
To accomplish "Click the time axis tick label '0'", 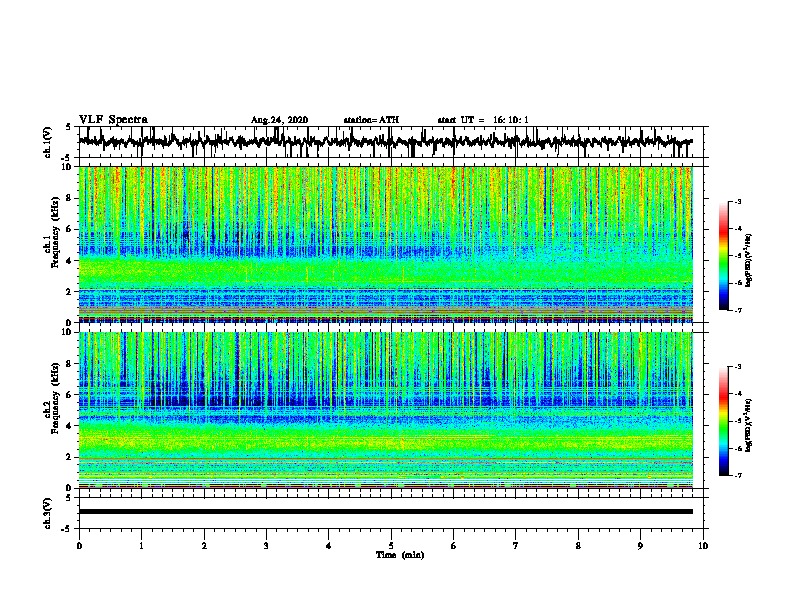I will 79,546.
